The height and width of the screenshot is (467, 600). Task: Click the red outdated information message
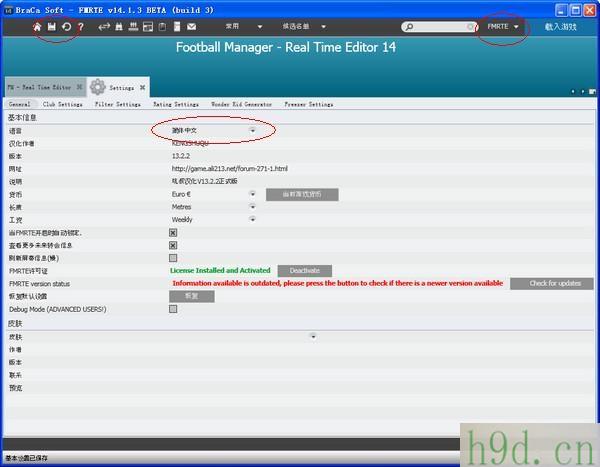click(338, 283)
